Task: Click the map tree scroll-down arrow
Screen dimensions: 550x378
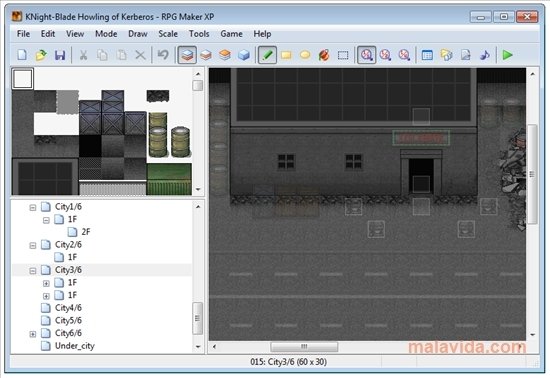Action: coord(198,347)
